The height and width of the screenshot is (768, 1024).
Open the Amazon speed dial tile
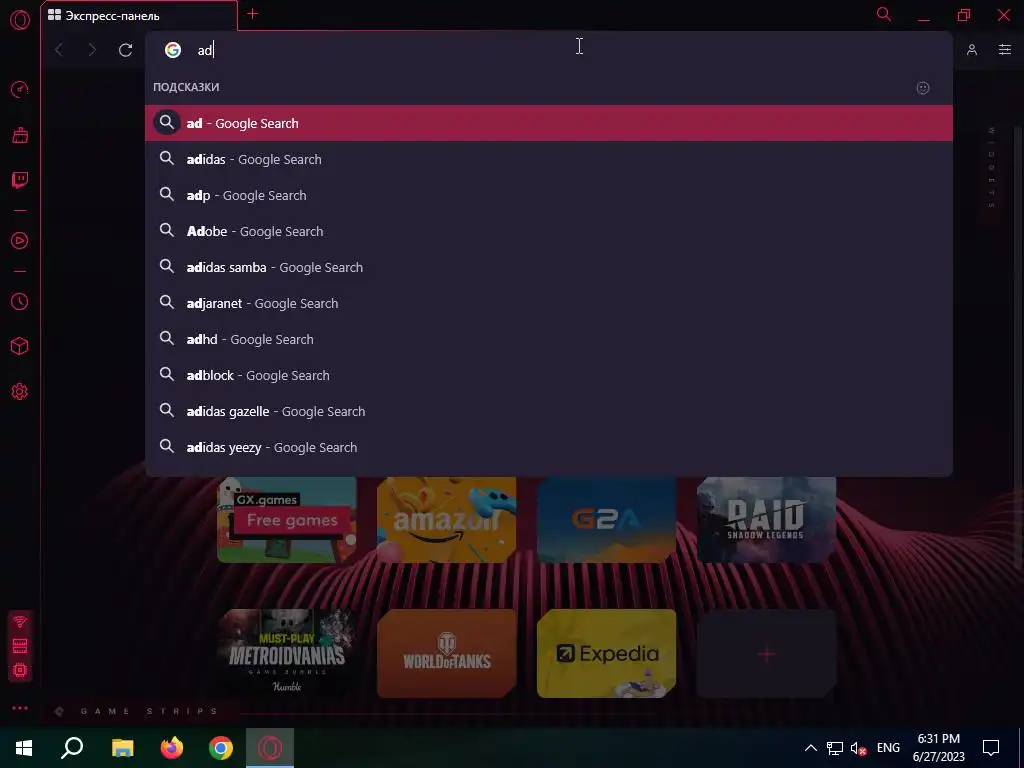point(447,520)
